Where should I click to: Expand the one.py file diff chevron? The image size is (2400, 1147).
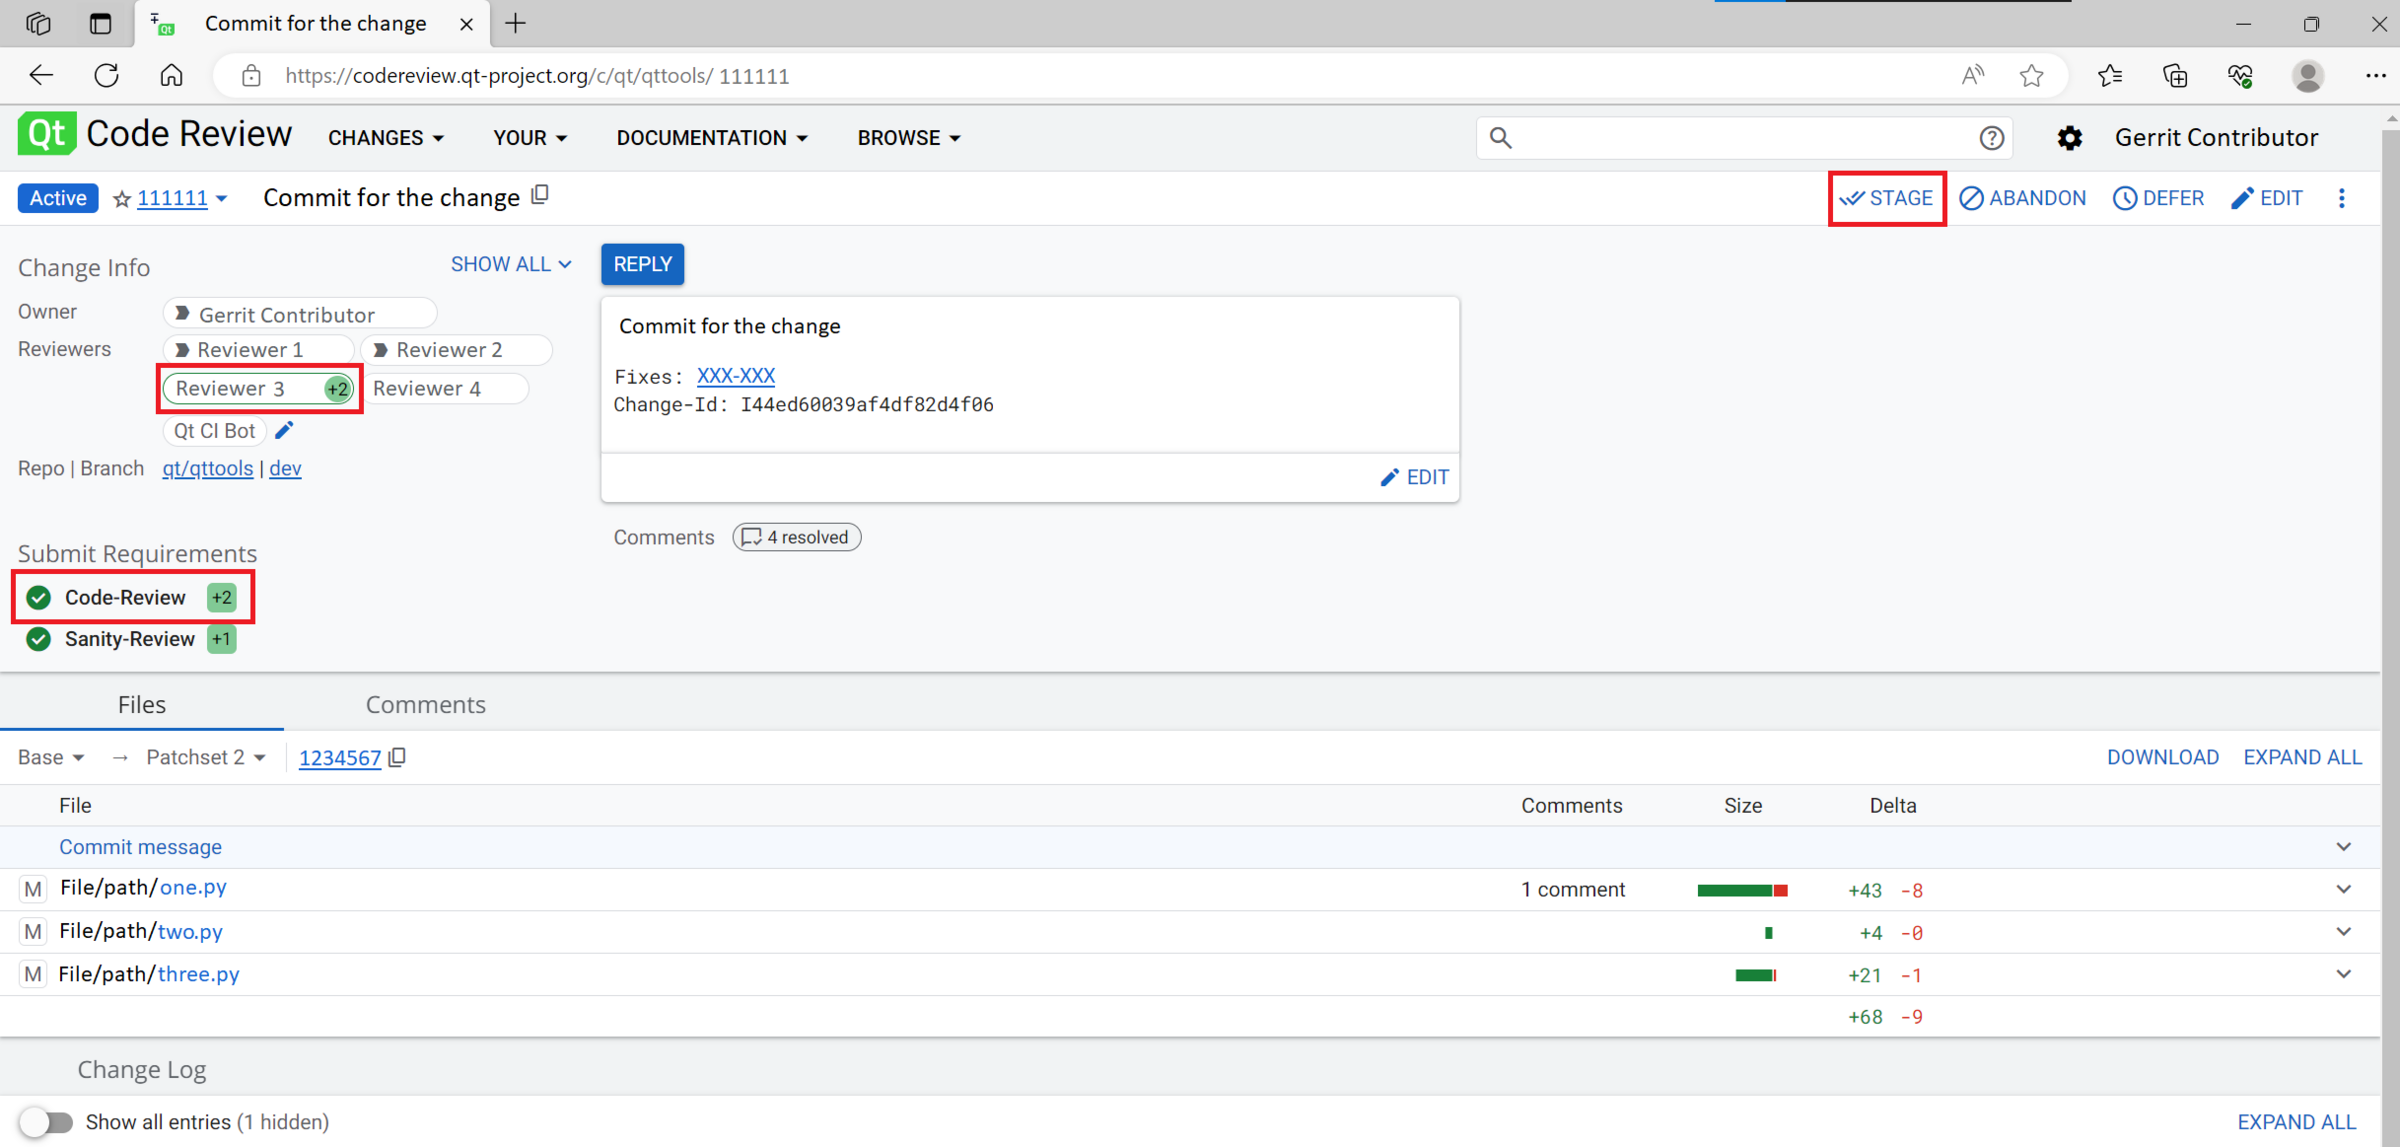point(2343,889)
